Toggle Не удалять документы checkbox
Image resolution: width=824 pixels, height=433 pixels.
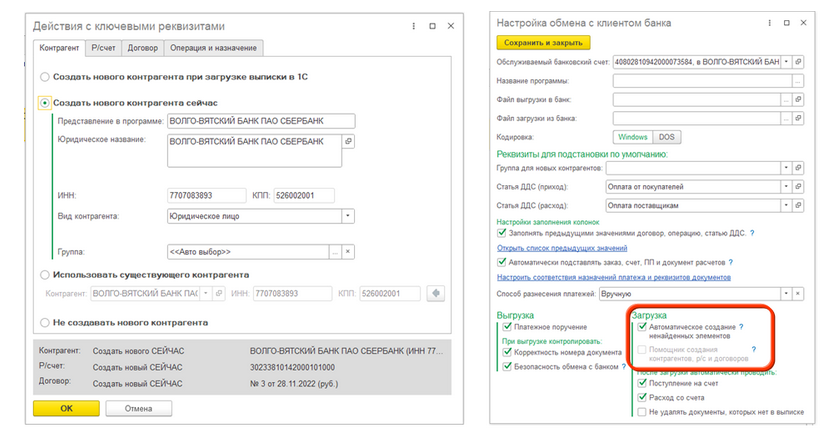coord(642,412)
